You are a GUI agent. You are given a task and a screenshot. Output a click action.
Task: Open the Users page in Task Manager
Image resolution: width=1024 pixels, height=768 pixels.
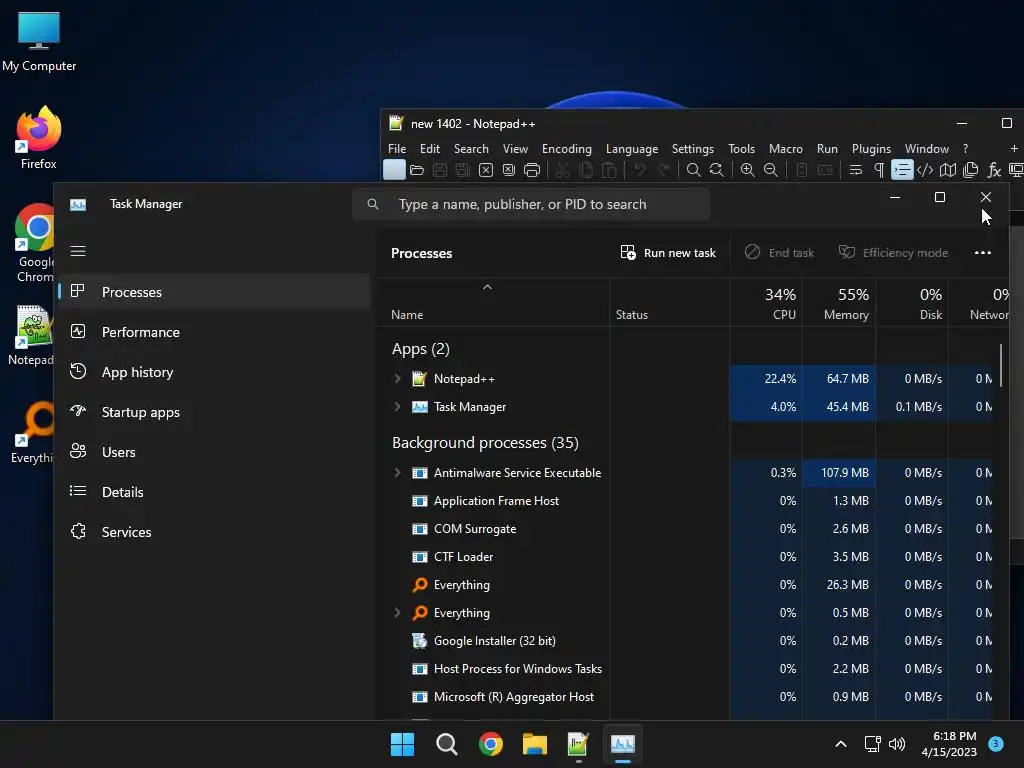(214, 452)
